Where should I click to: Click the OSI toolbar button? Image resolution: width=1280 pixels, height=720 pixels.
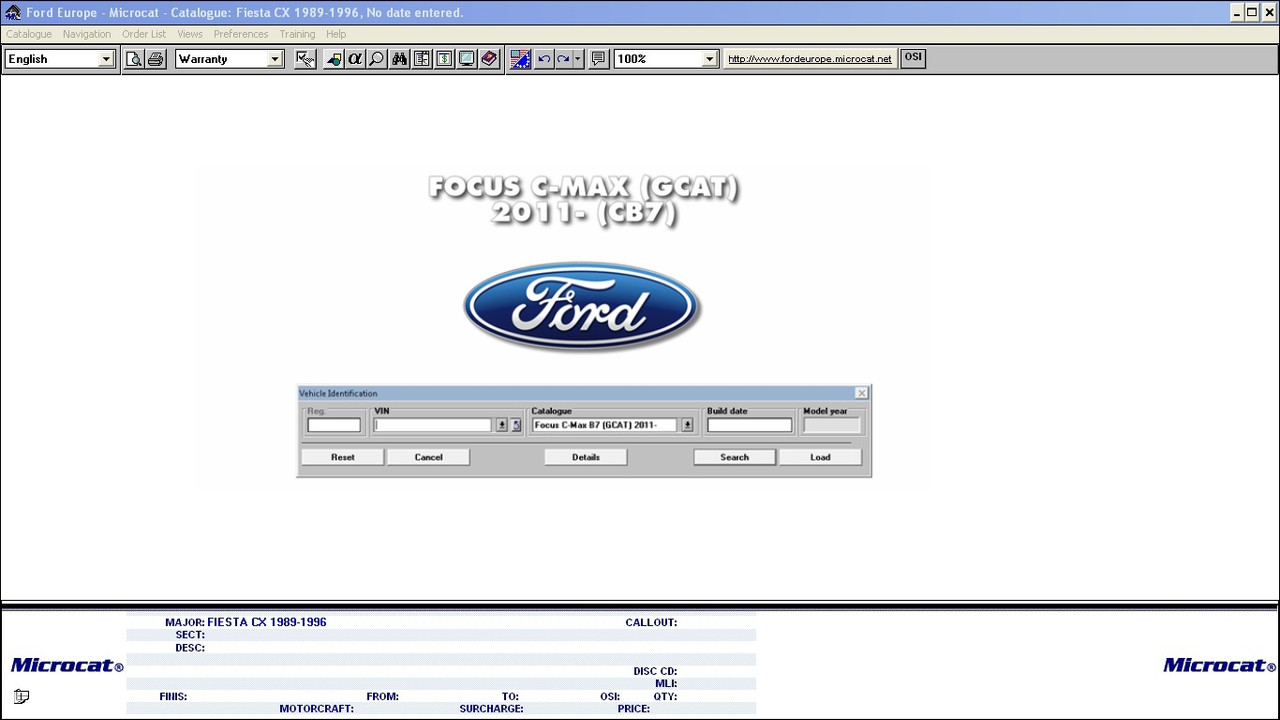point(913,58)
